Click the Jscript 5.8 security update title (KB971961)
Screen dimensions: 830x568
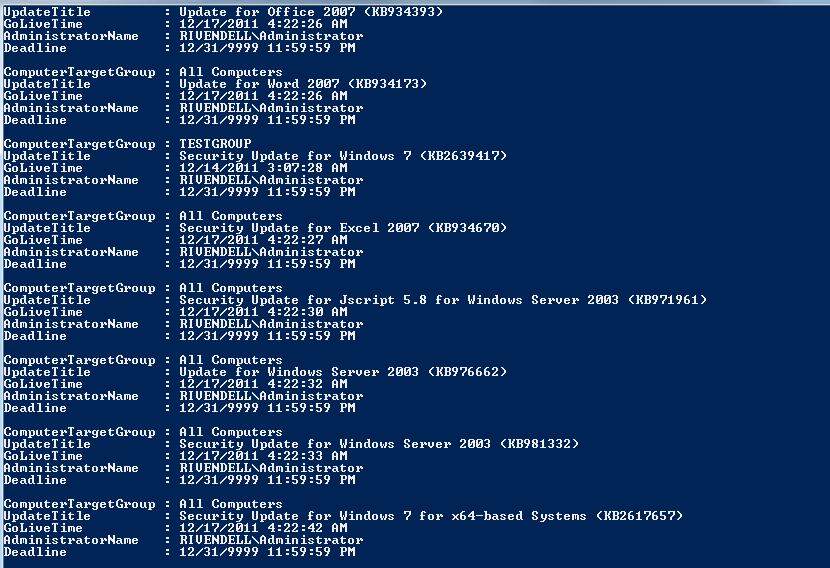point(443,300)
